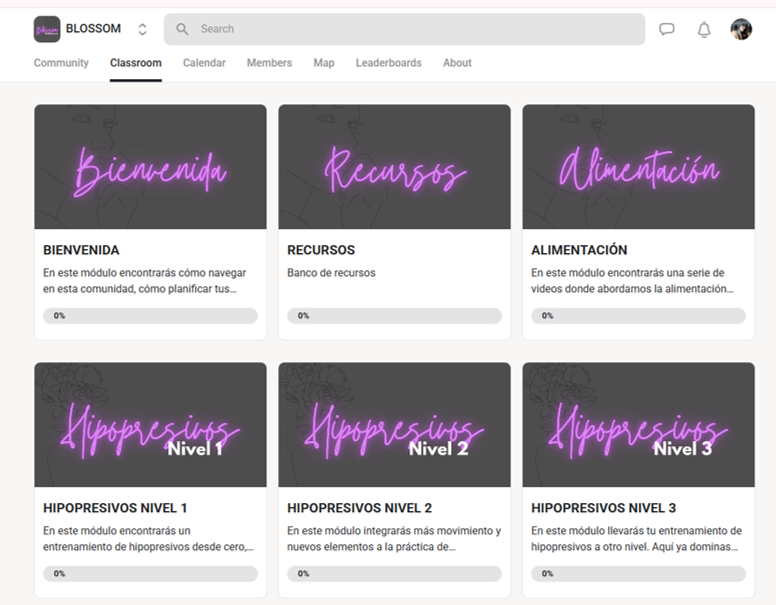Click the Hipopresivos Nivel 3 progress bar
The width and height of the screenshot is (776, 605).
pyautogui.click(x=638, y=573)
